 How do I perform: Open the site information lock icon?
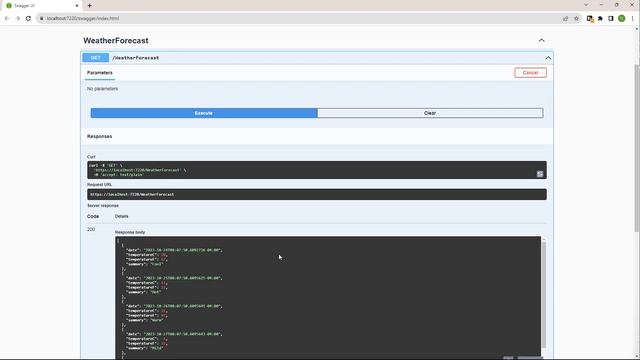[x=41, y=18]
